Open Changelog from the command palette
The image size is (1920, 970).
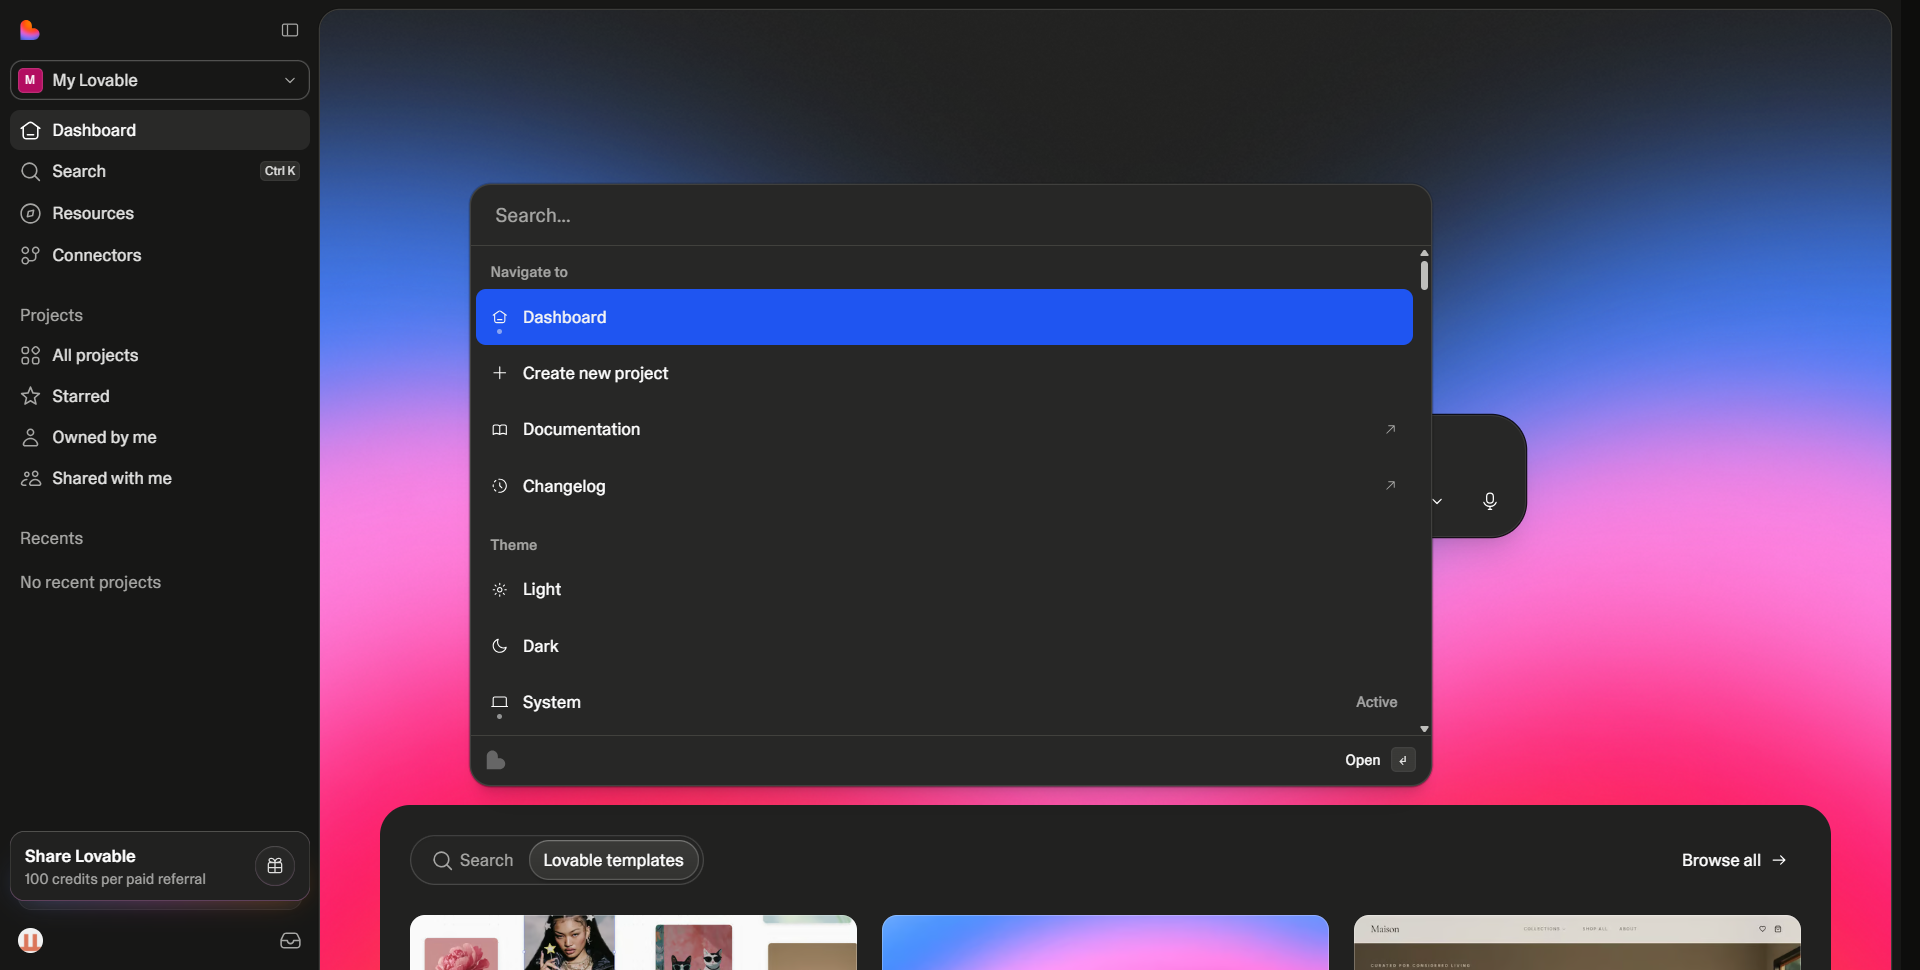coord(944,486)
